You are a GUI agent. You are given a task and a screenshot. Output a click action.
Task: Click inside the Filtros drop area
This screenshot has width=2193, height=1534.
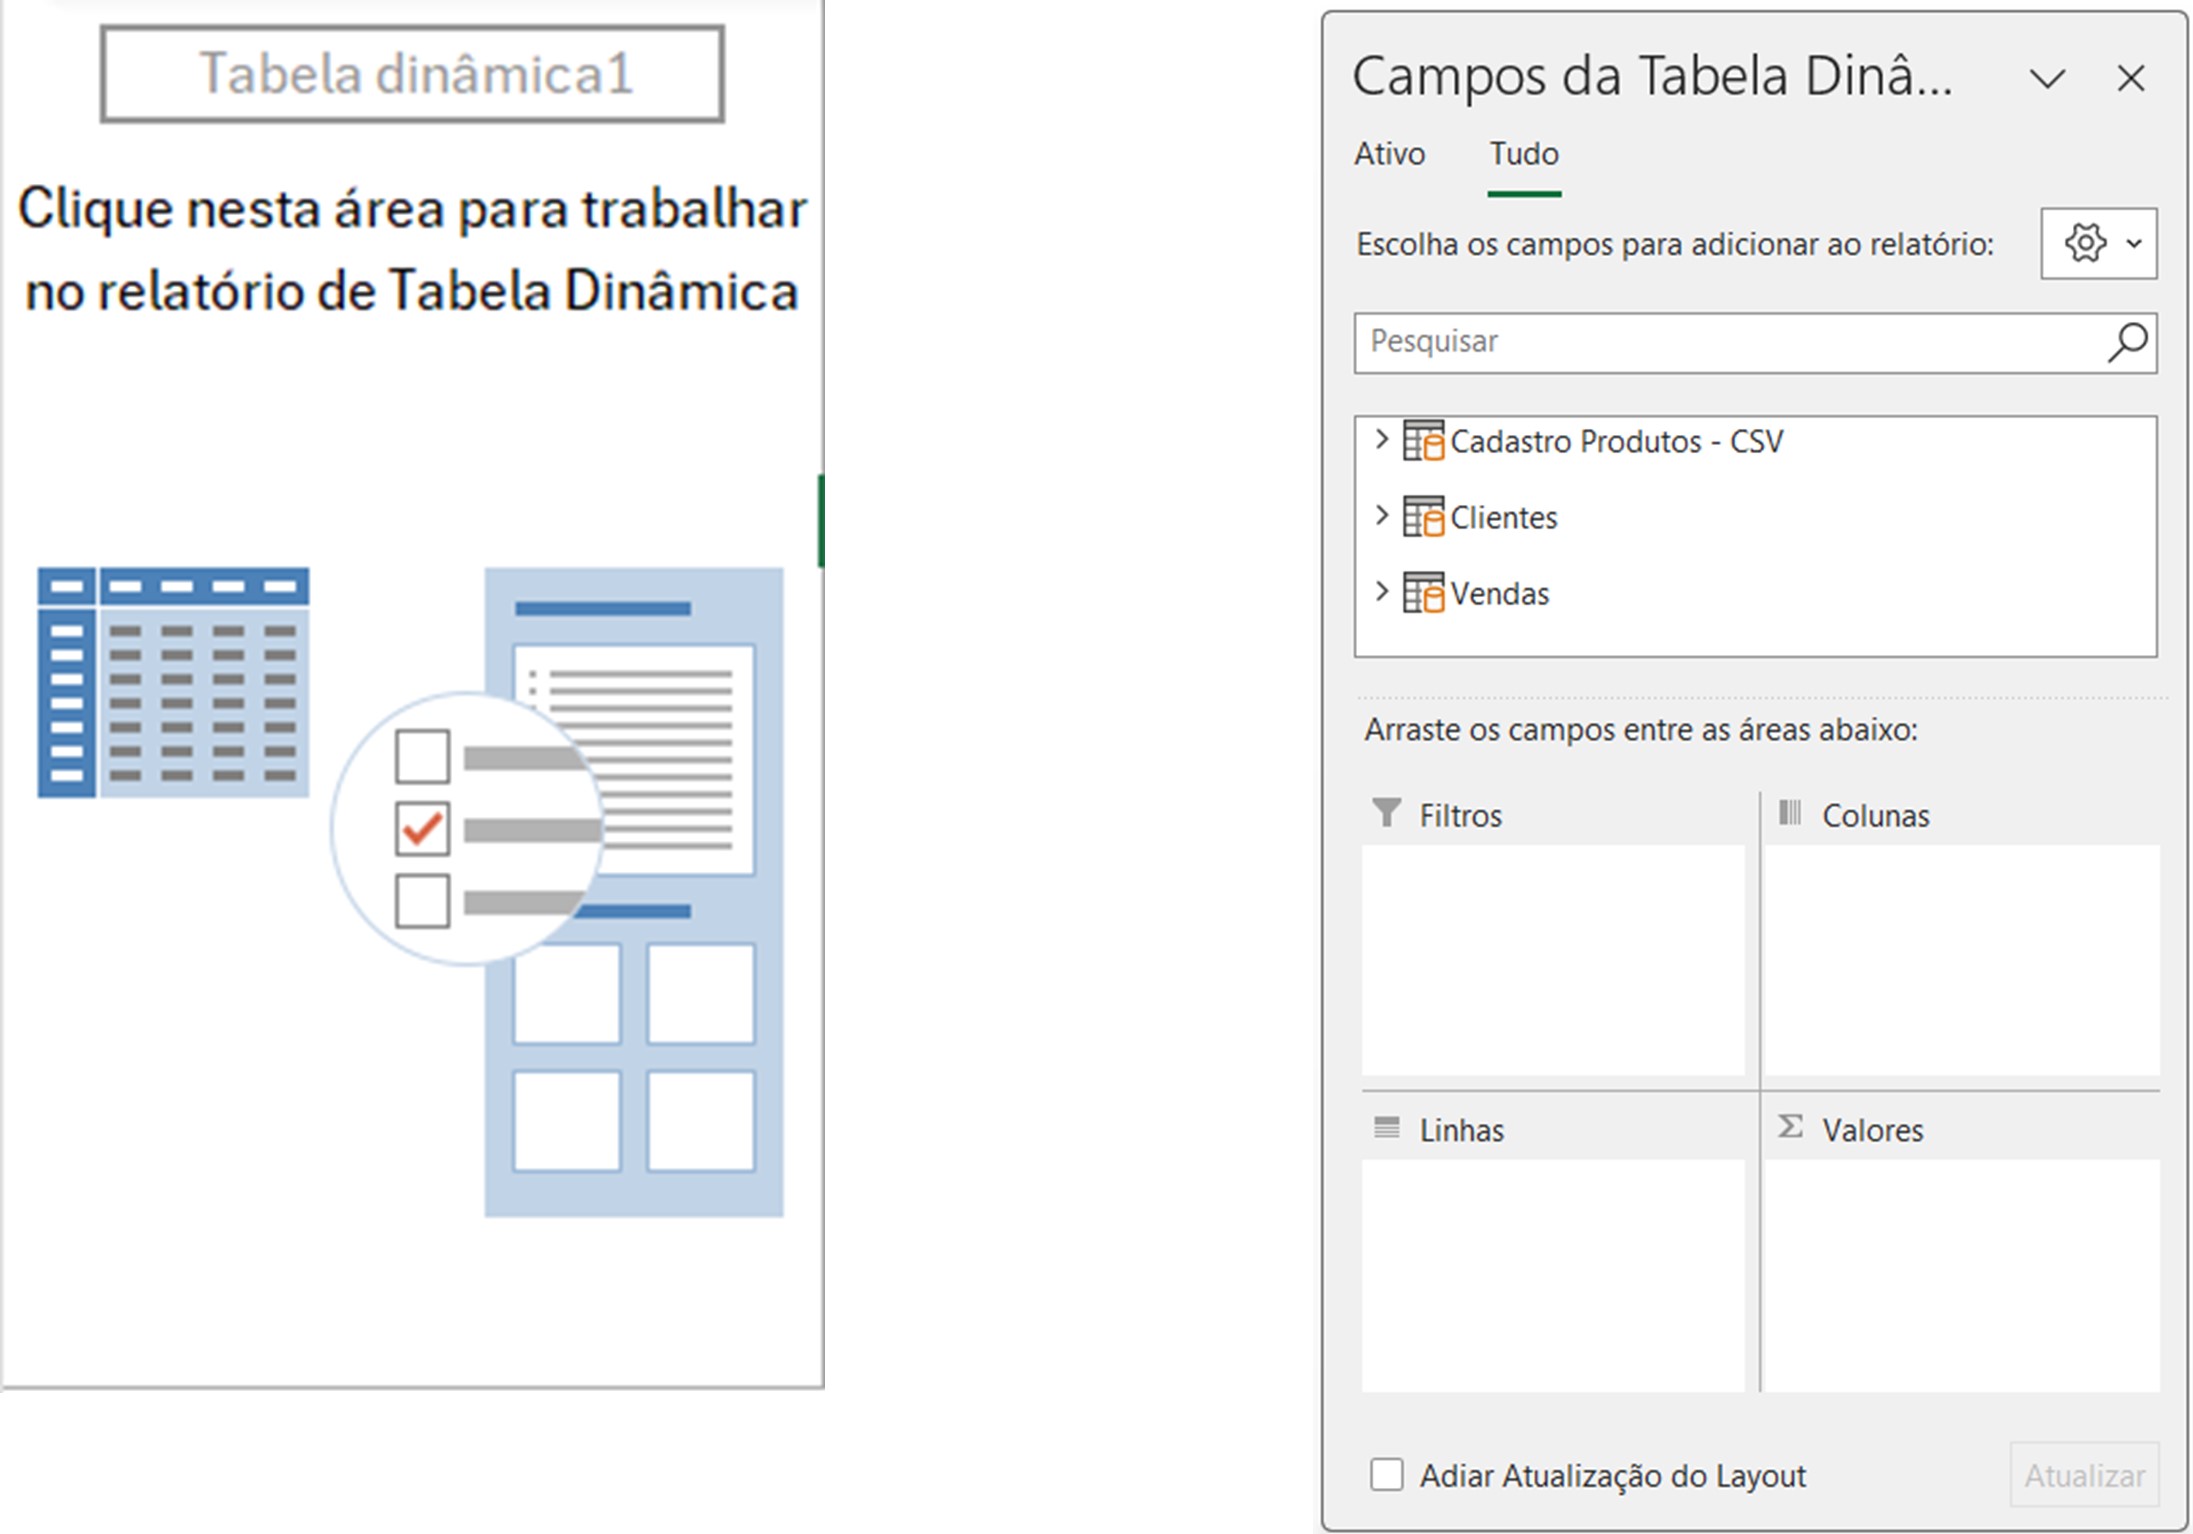pos(1553,960)
